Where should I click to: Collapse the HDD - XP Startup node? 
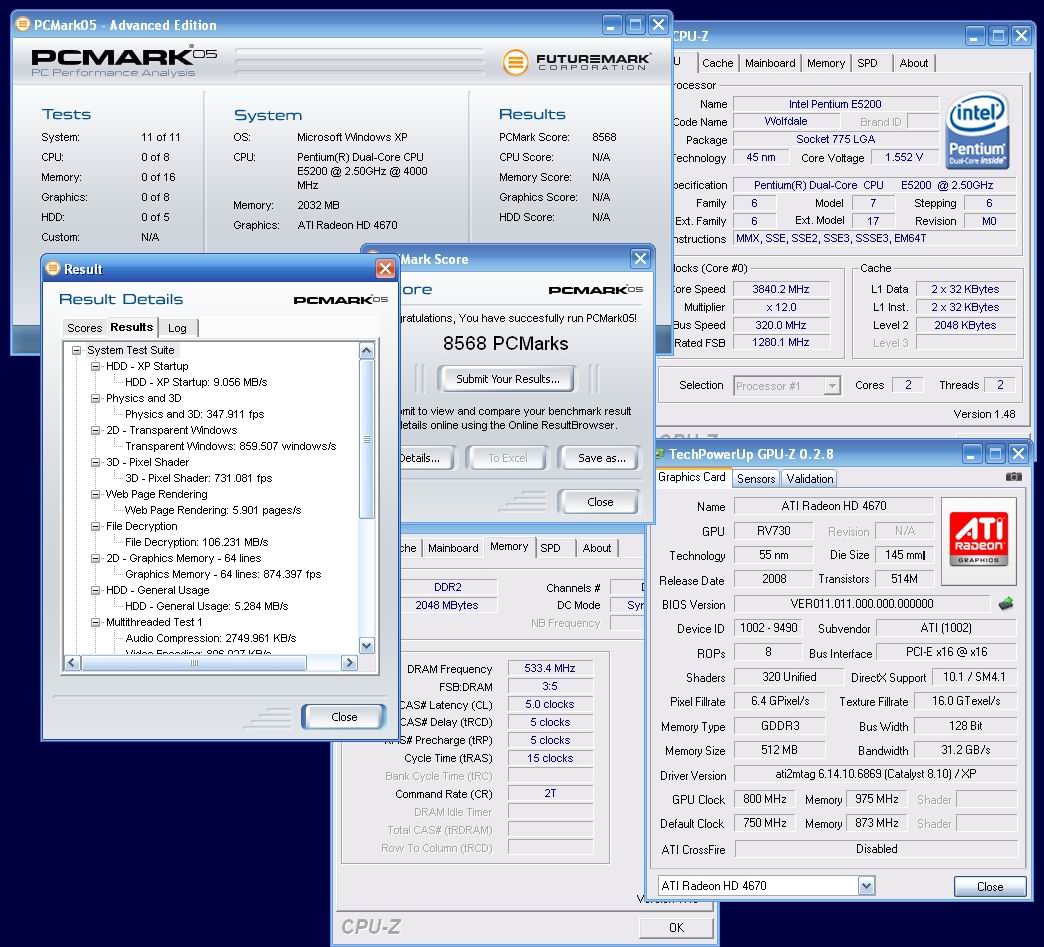(95, 366)
